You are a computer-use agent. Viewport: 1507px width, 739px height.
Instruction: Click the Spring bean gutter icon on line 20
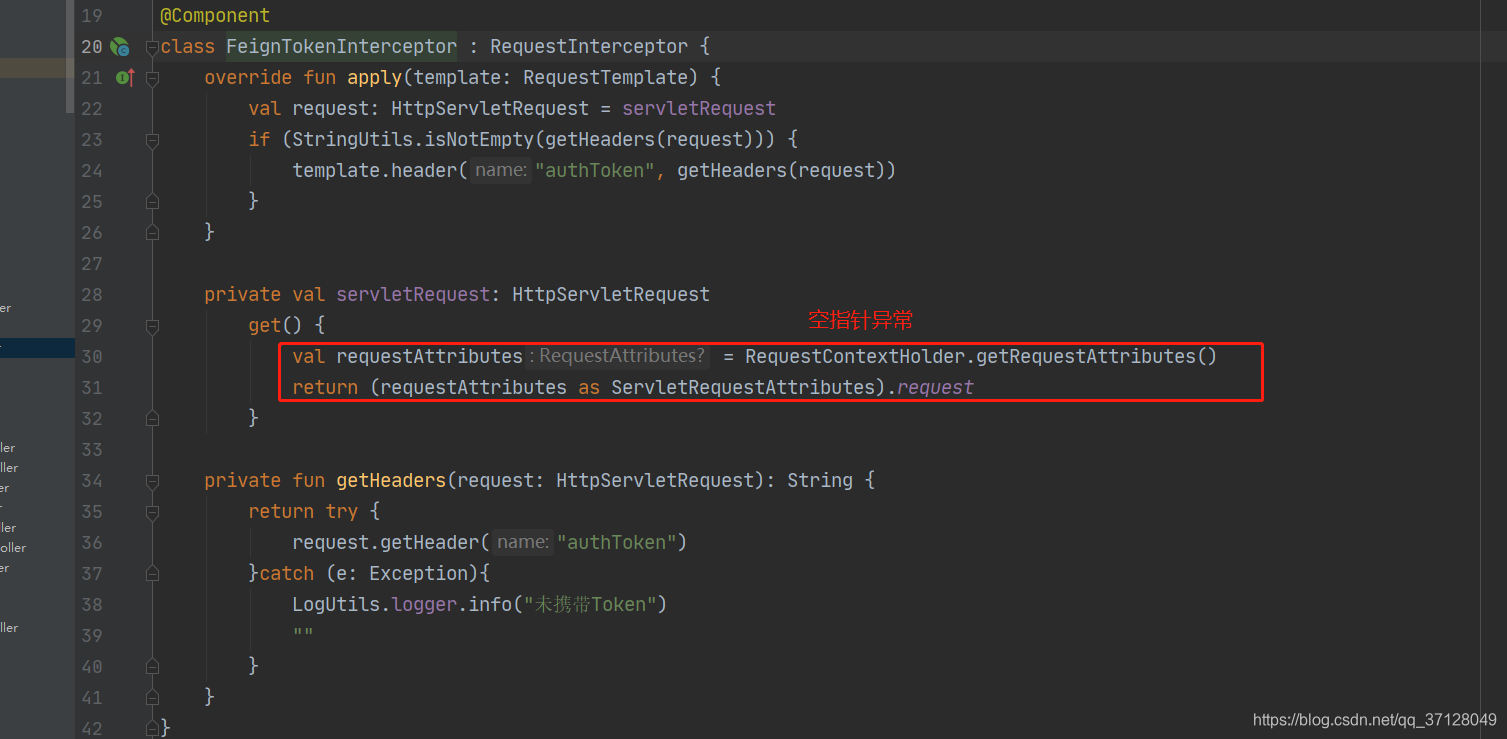119,46
